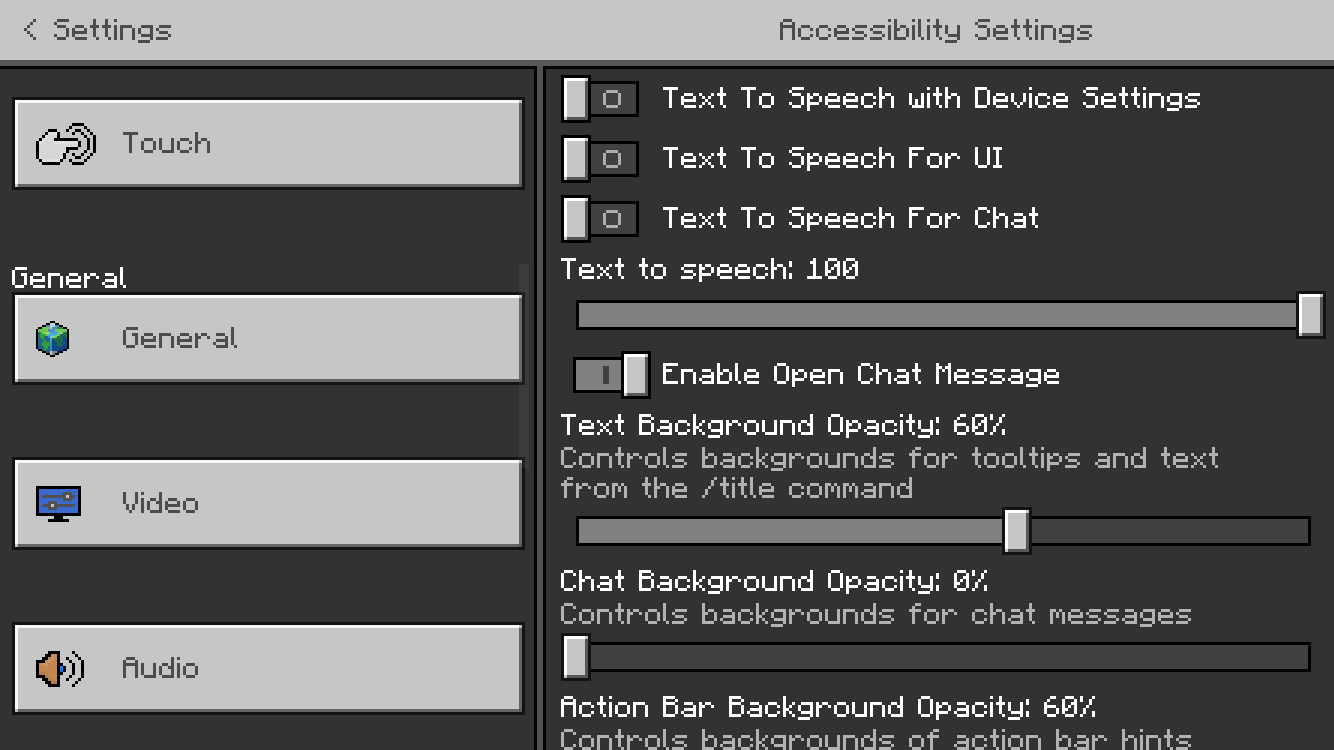Viewport: 1334px width, 750px height.
Task: Click the Action Bar Background Opacity label
Action: tap(827, 708)
